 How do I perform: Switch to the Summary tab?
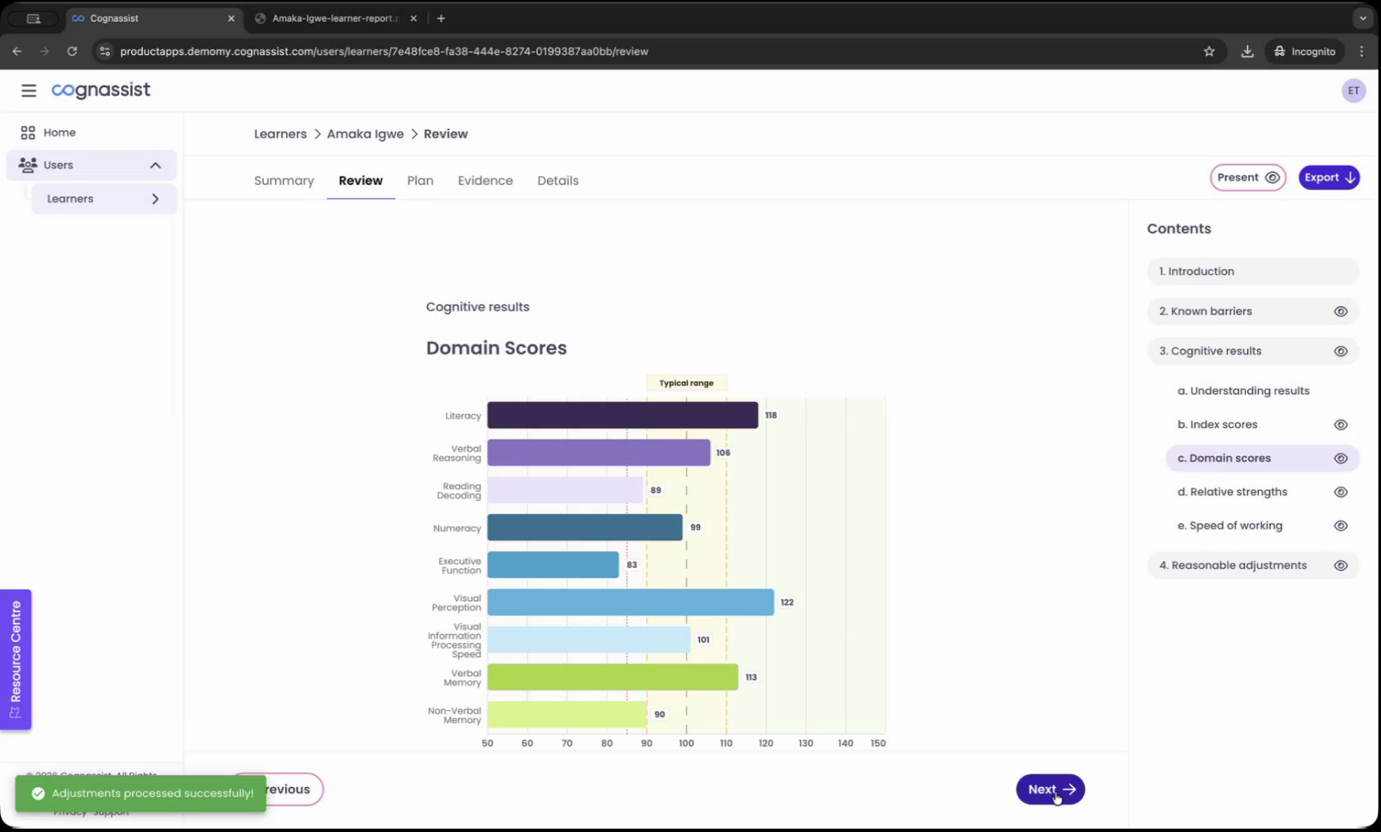284,181
